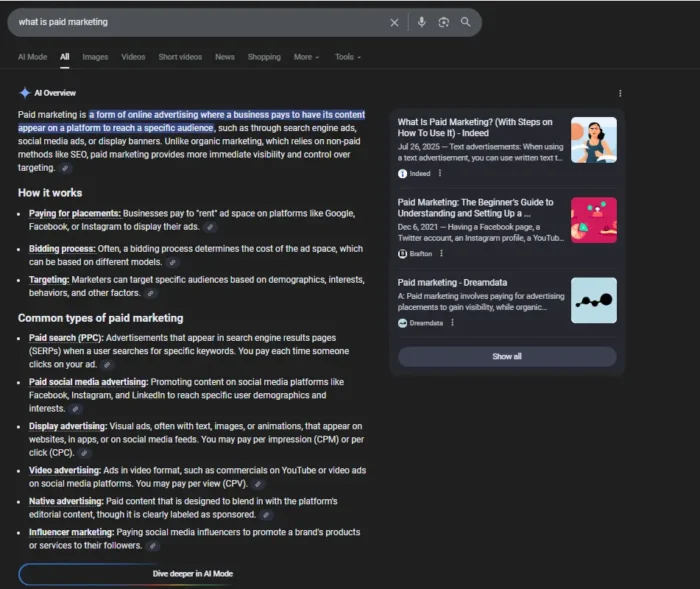Open search by image camera icon

[443, 22]
